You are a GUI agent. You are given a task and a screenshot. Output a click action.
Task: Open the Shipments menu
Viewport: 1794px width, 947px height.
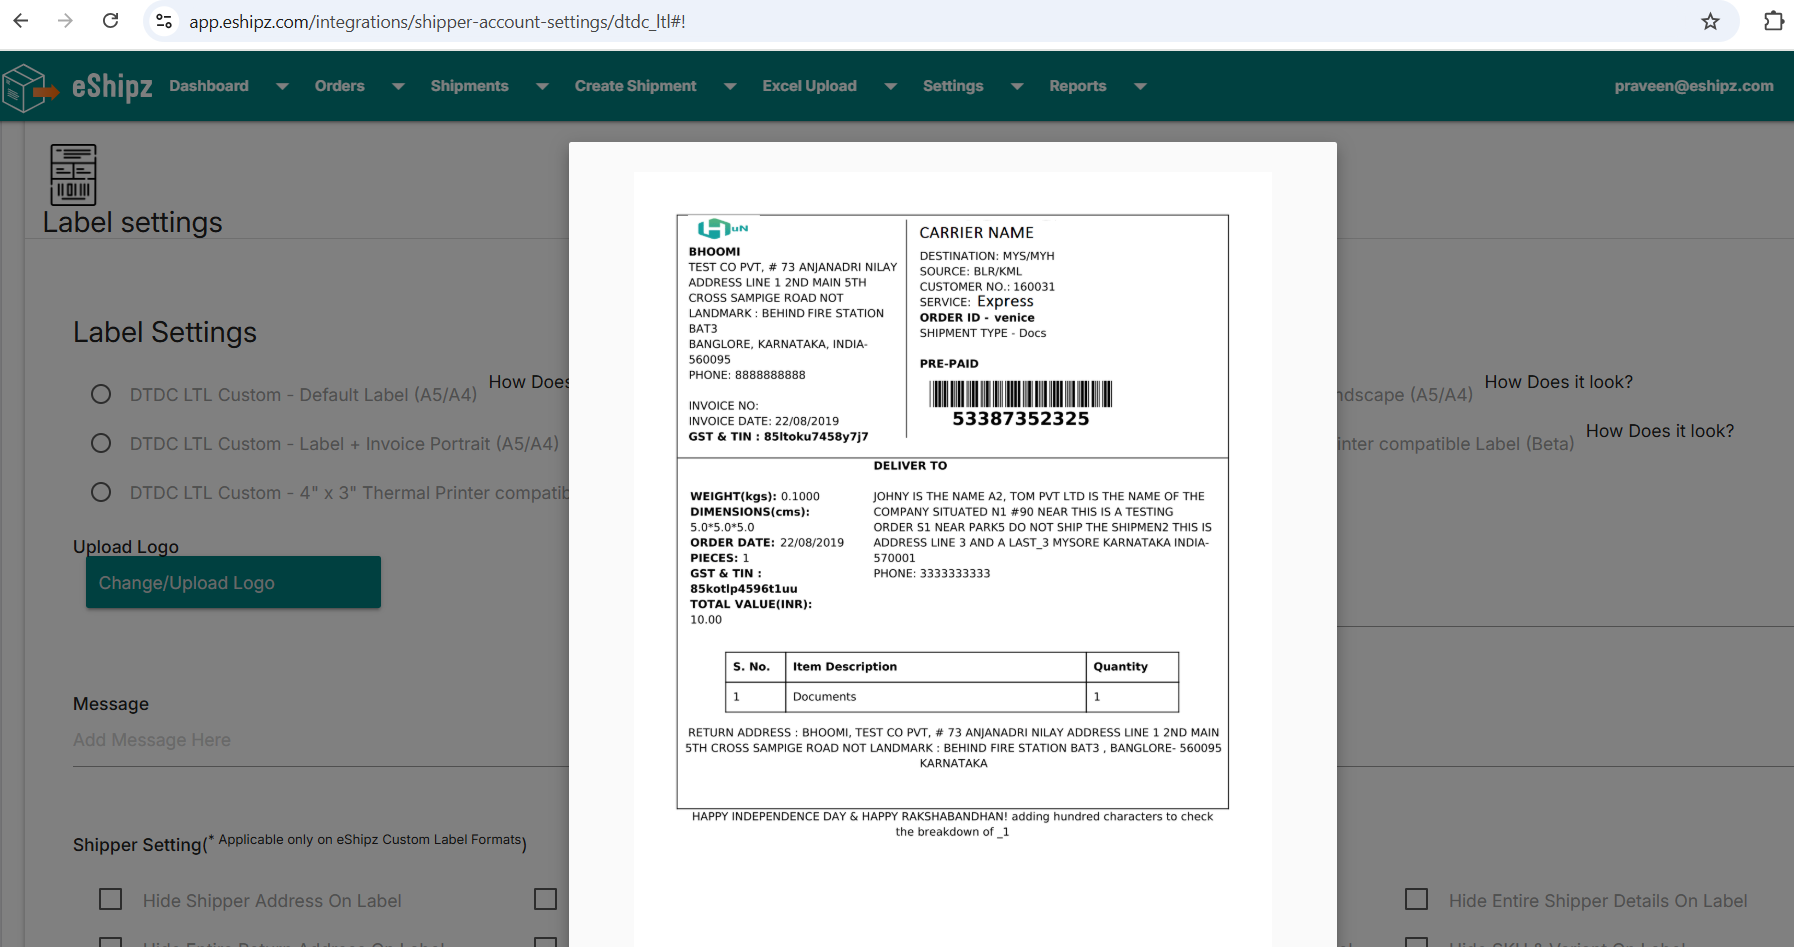coord(470,86)
